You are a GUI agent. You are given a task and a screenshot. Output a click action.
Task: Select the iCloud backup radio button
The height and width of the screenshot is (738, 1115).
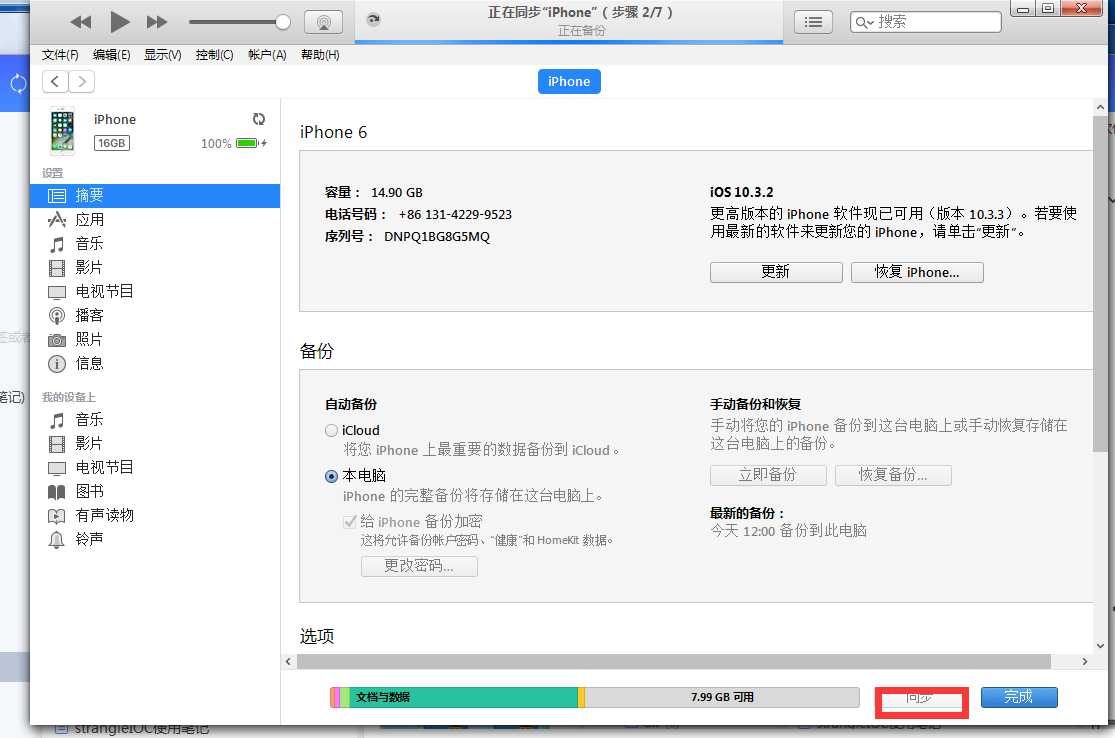331,431
